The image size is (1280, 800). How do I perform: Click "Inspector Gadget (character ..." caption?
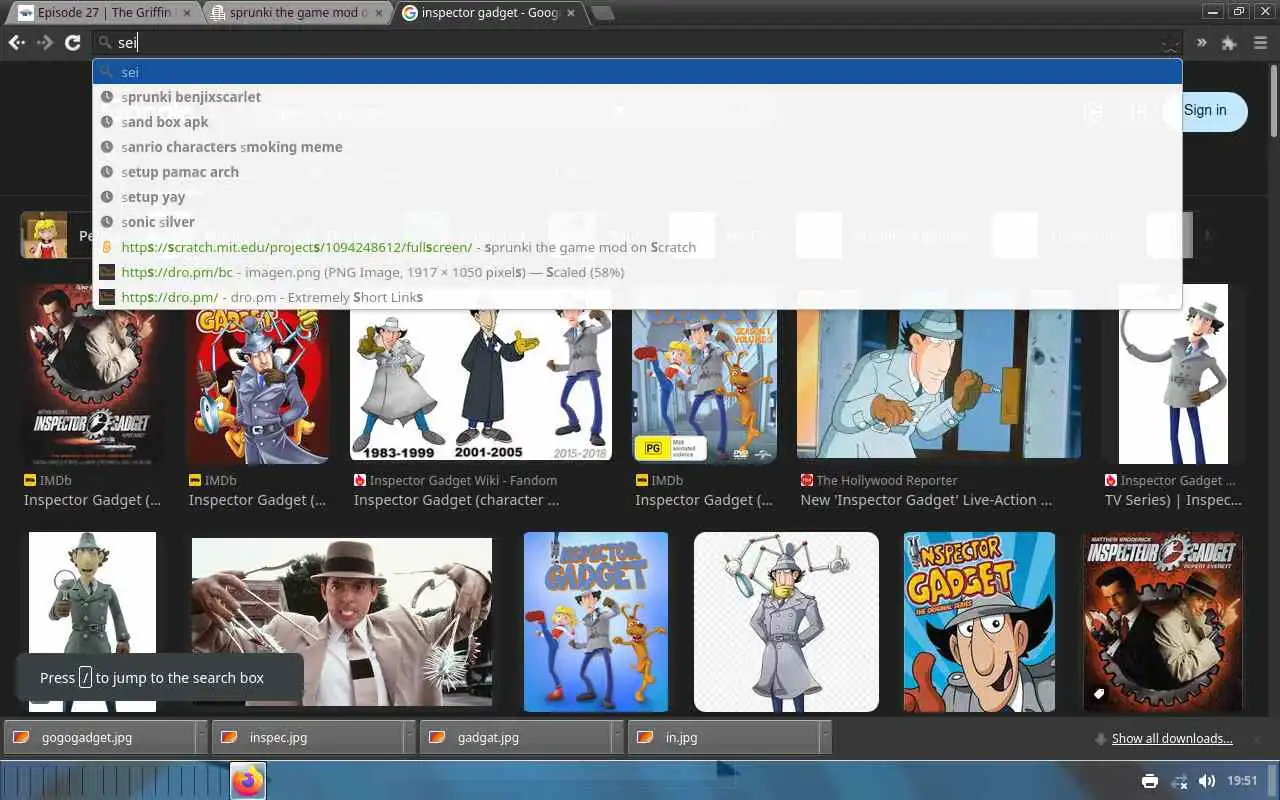[x=457, y=500]
